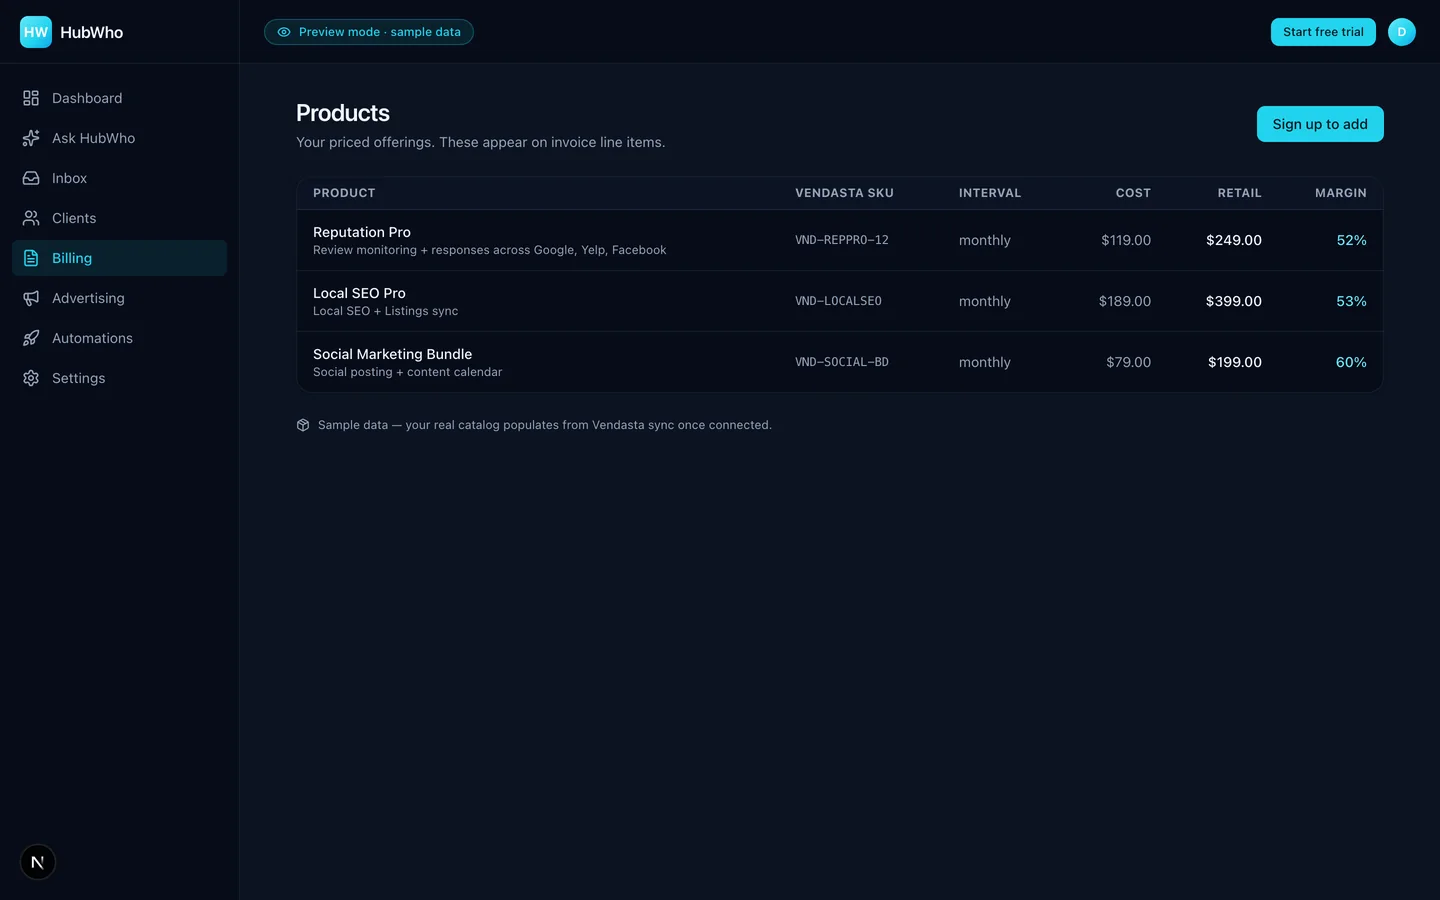Screen dimensions: 1440x900
Task: Click monthly interval for Local SEO Pro
Action: tap(985, 301)
